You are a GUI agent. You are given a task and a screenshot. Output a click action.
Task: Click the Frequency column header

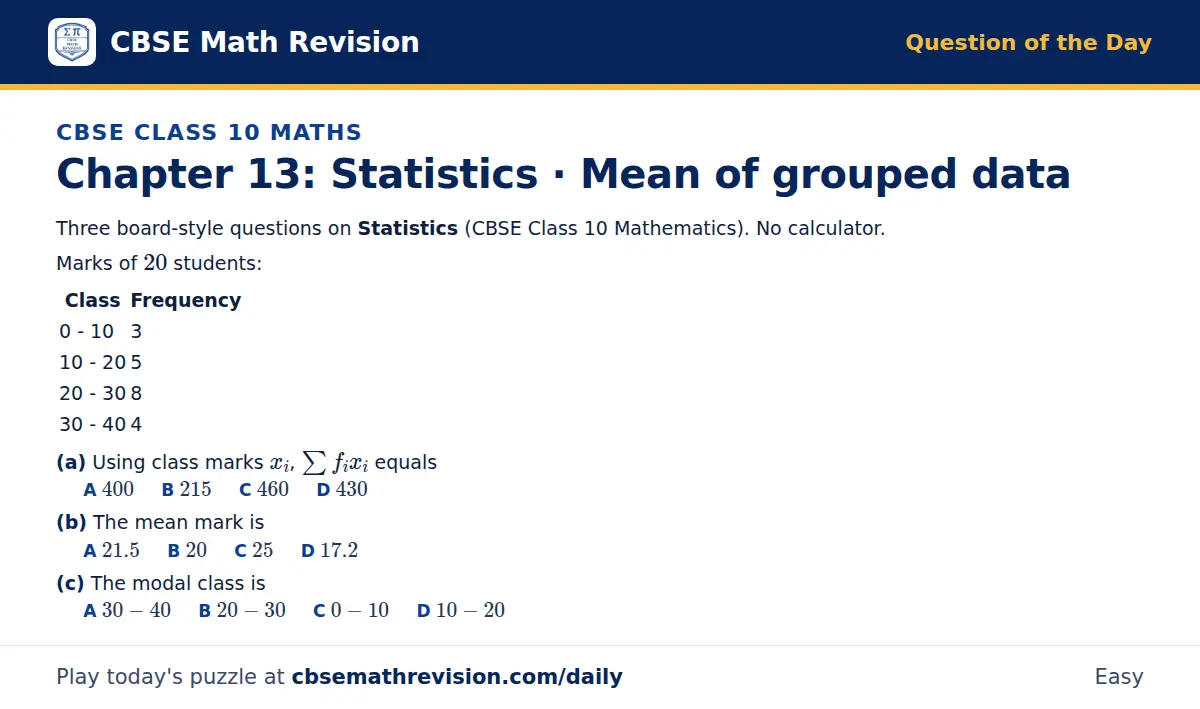click(x=186, y=300)
